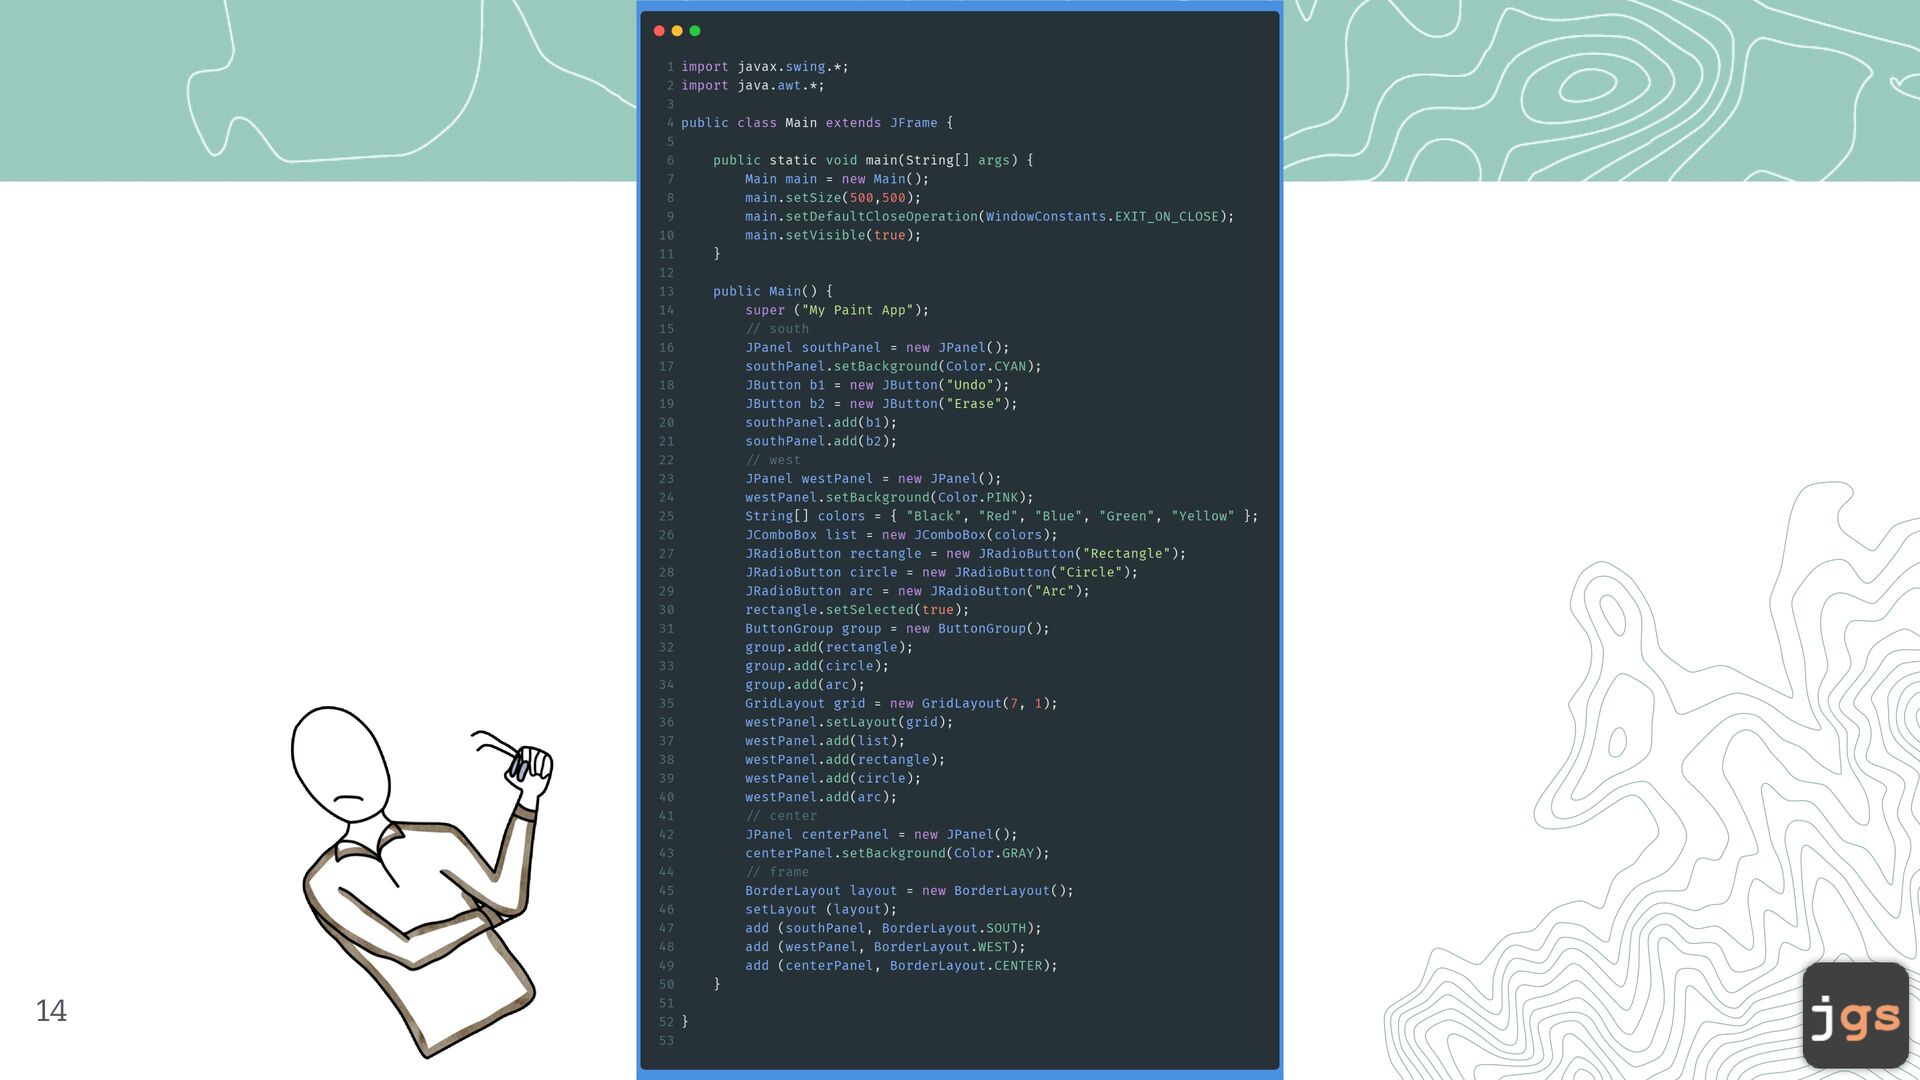Click the line 'main.setVisible(true);'
The height and width of the screenshot is (1080, 1920).
coord(833,235)
